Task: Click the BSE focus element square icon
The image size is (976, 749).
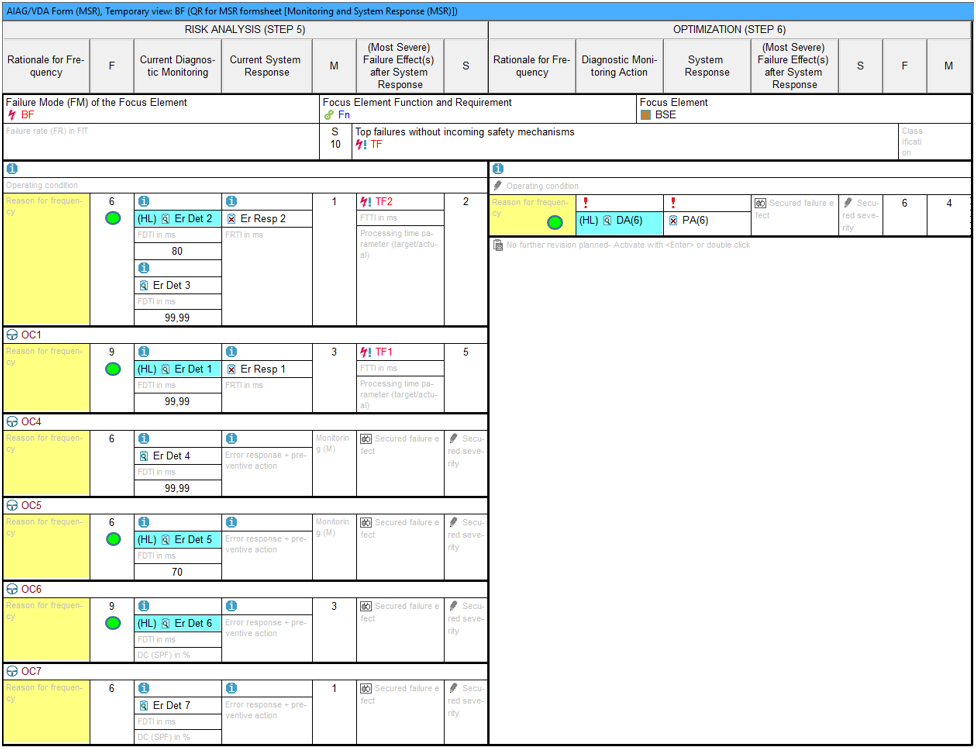Action: coord(645,115)
